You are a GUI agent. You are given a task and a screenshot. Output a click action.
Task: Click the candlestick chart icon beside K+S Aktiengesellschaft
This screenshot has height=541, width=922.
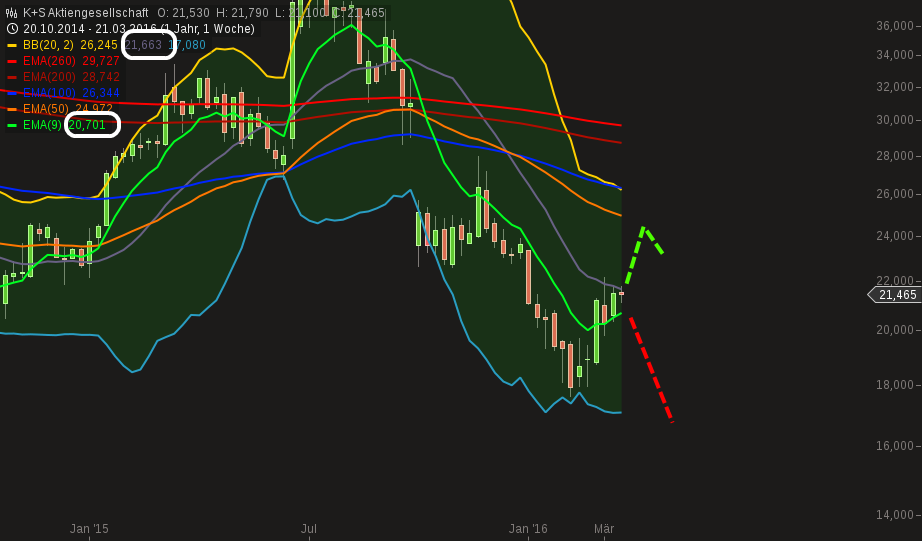pyautogui.click(x=12, y=12)
